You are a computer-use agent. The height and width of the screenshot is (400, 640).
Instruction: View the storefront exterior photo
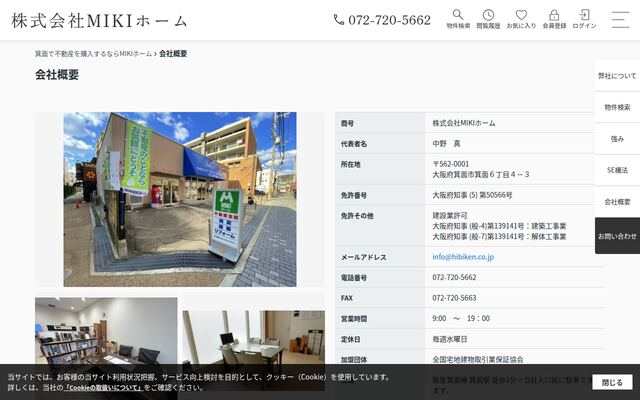180,199
